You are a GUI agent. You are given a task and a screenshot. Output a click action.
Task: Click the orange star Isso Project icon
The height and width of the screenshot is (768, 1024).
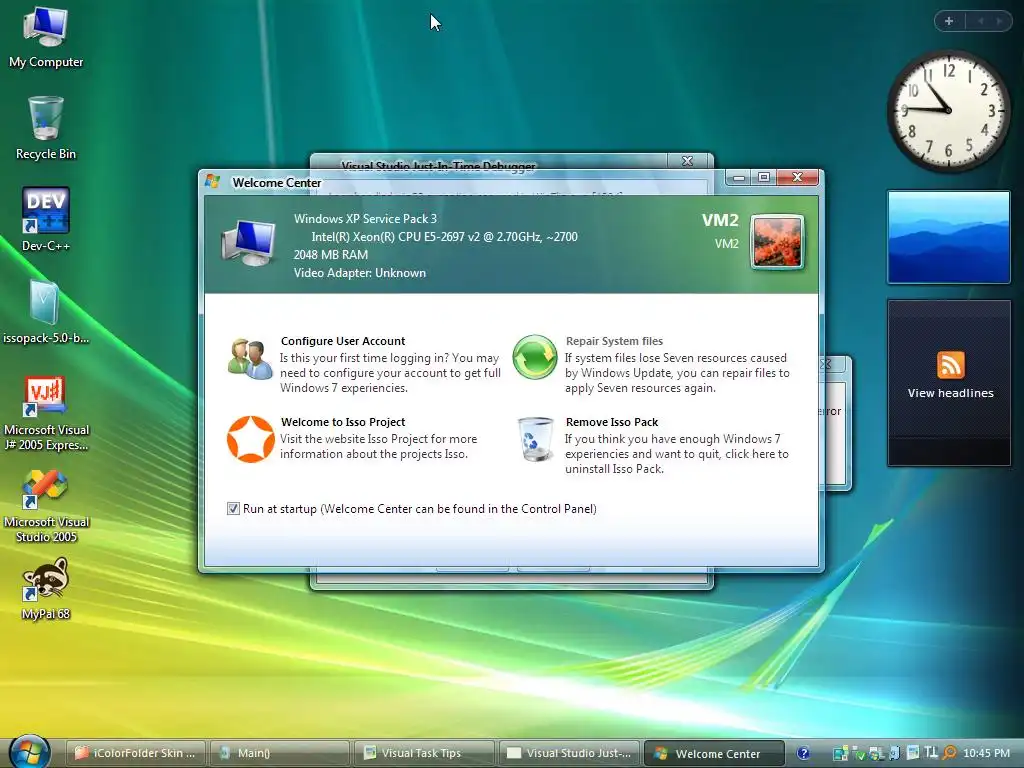[x=250, y=439]
